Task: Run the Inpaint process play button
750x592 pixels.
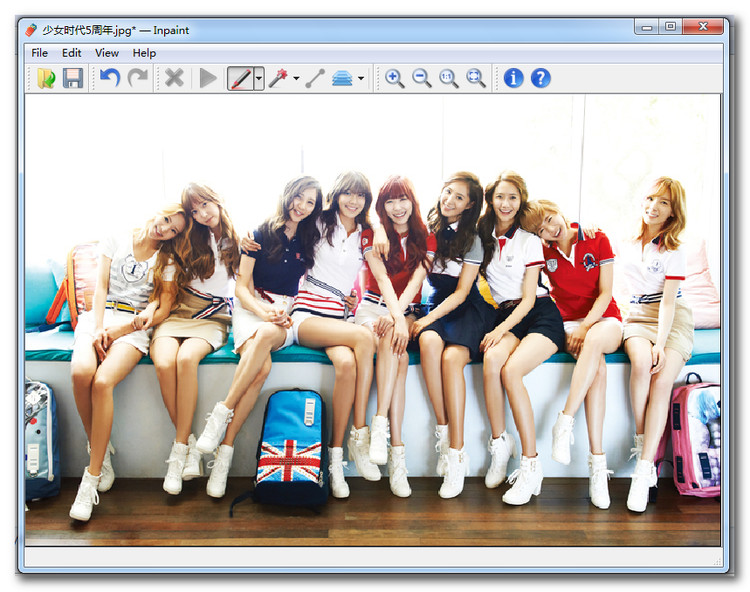Action: (x=208, y=78)
